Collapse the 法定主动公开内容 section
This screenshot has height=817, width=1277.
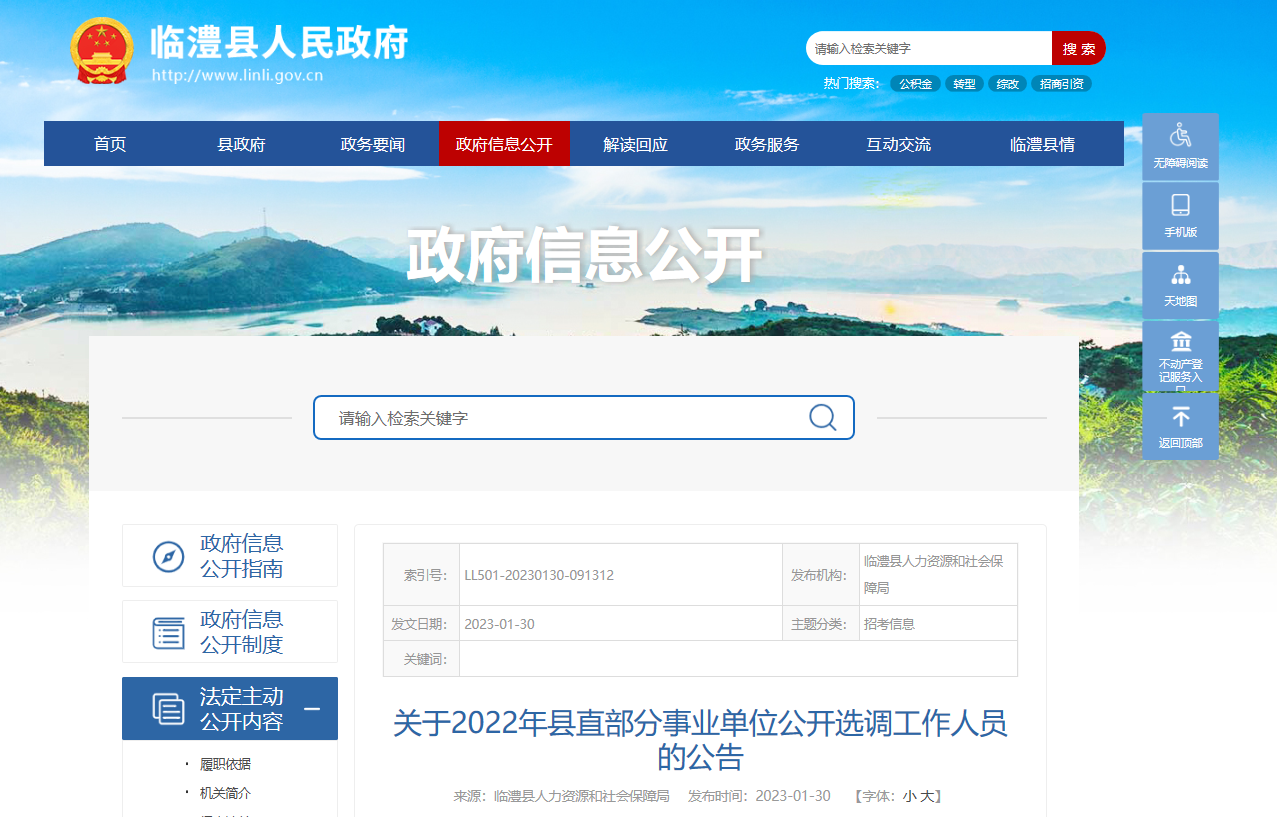point(312,709)
